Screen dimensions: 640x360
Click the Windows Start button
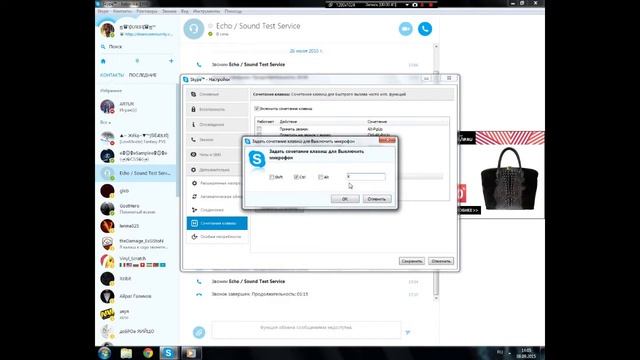point(104,353)
